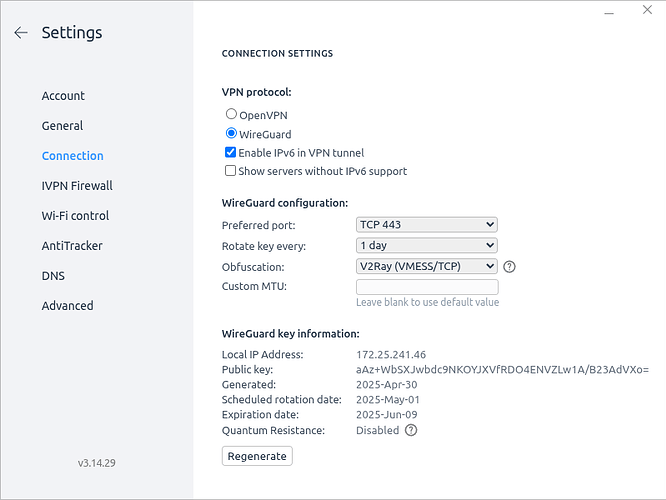This screenshot has height=500, width=666.
Task: Enable Show servers without IPv6 support
Action: (230, 171)
